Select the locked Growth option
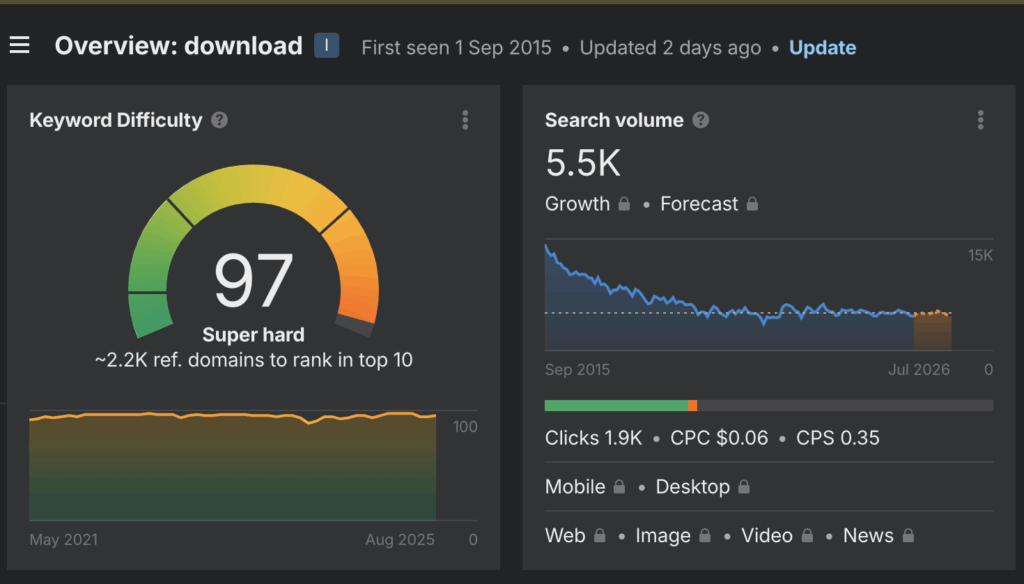This screenshot has width=1024, height=584. pos(587,204)
